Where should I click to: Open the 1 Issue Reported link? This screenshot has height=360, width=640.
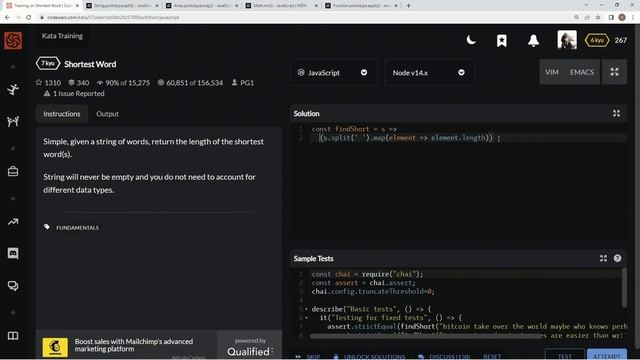pyautogui.click(x=74, y=93)
